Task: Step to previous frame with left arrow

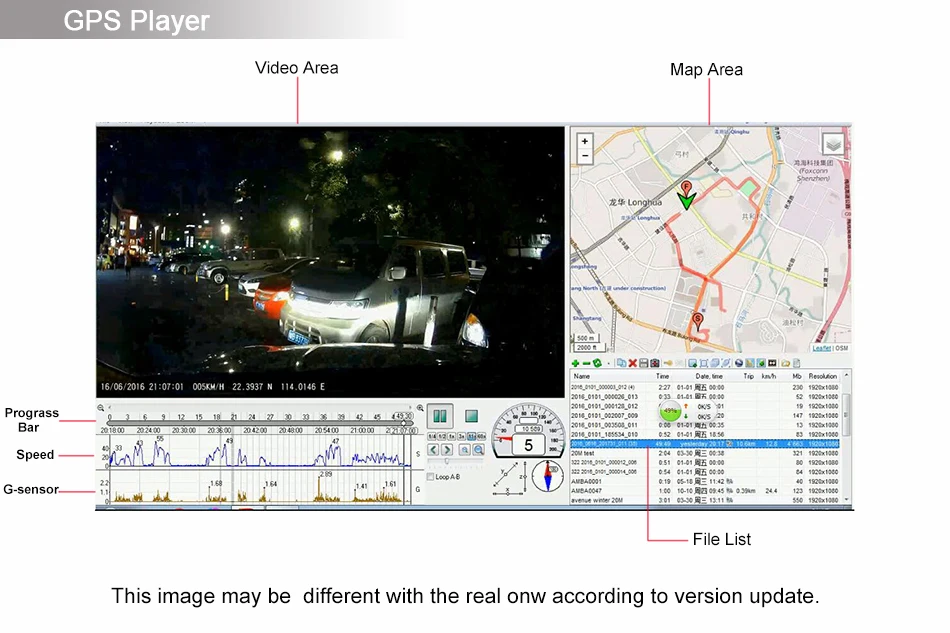Action: pyautogui.click(x=433, y=449)
